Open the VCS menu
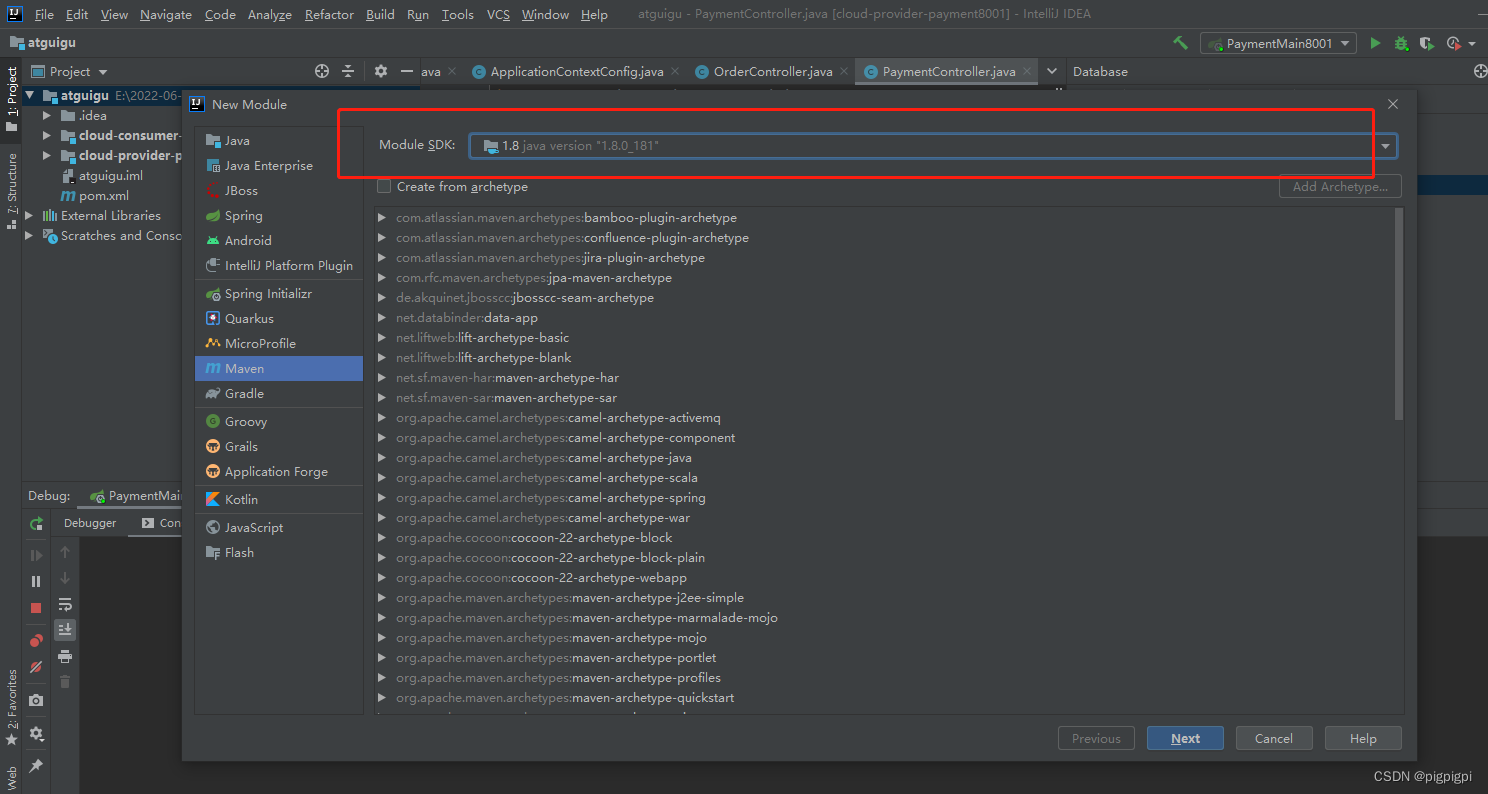Screen dimensions: 1488x794 498,14
